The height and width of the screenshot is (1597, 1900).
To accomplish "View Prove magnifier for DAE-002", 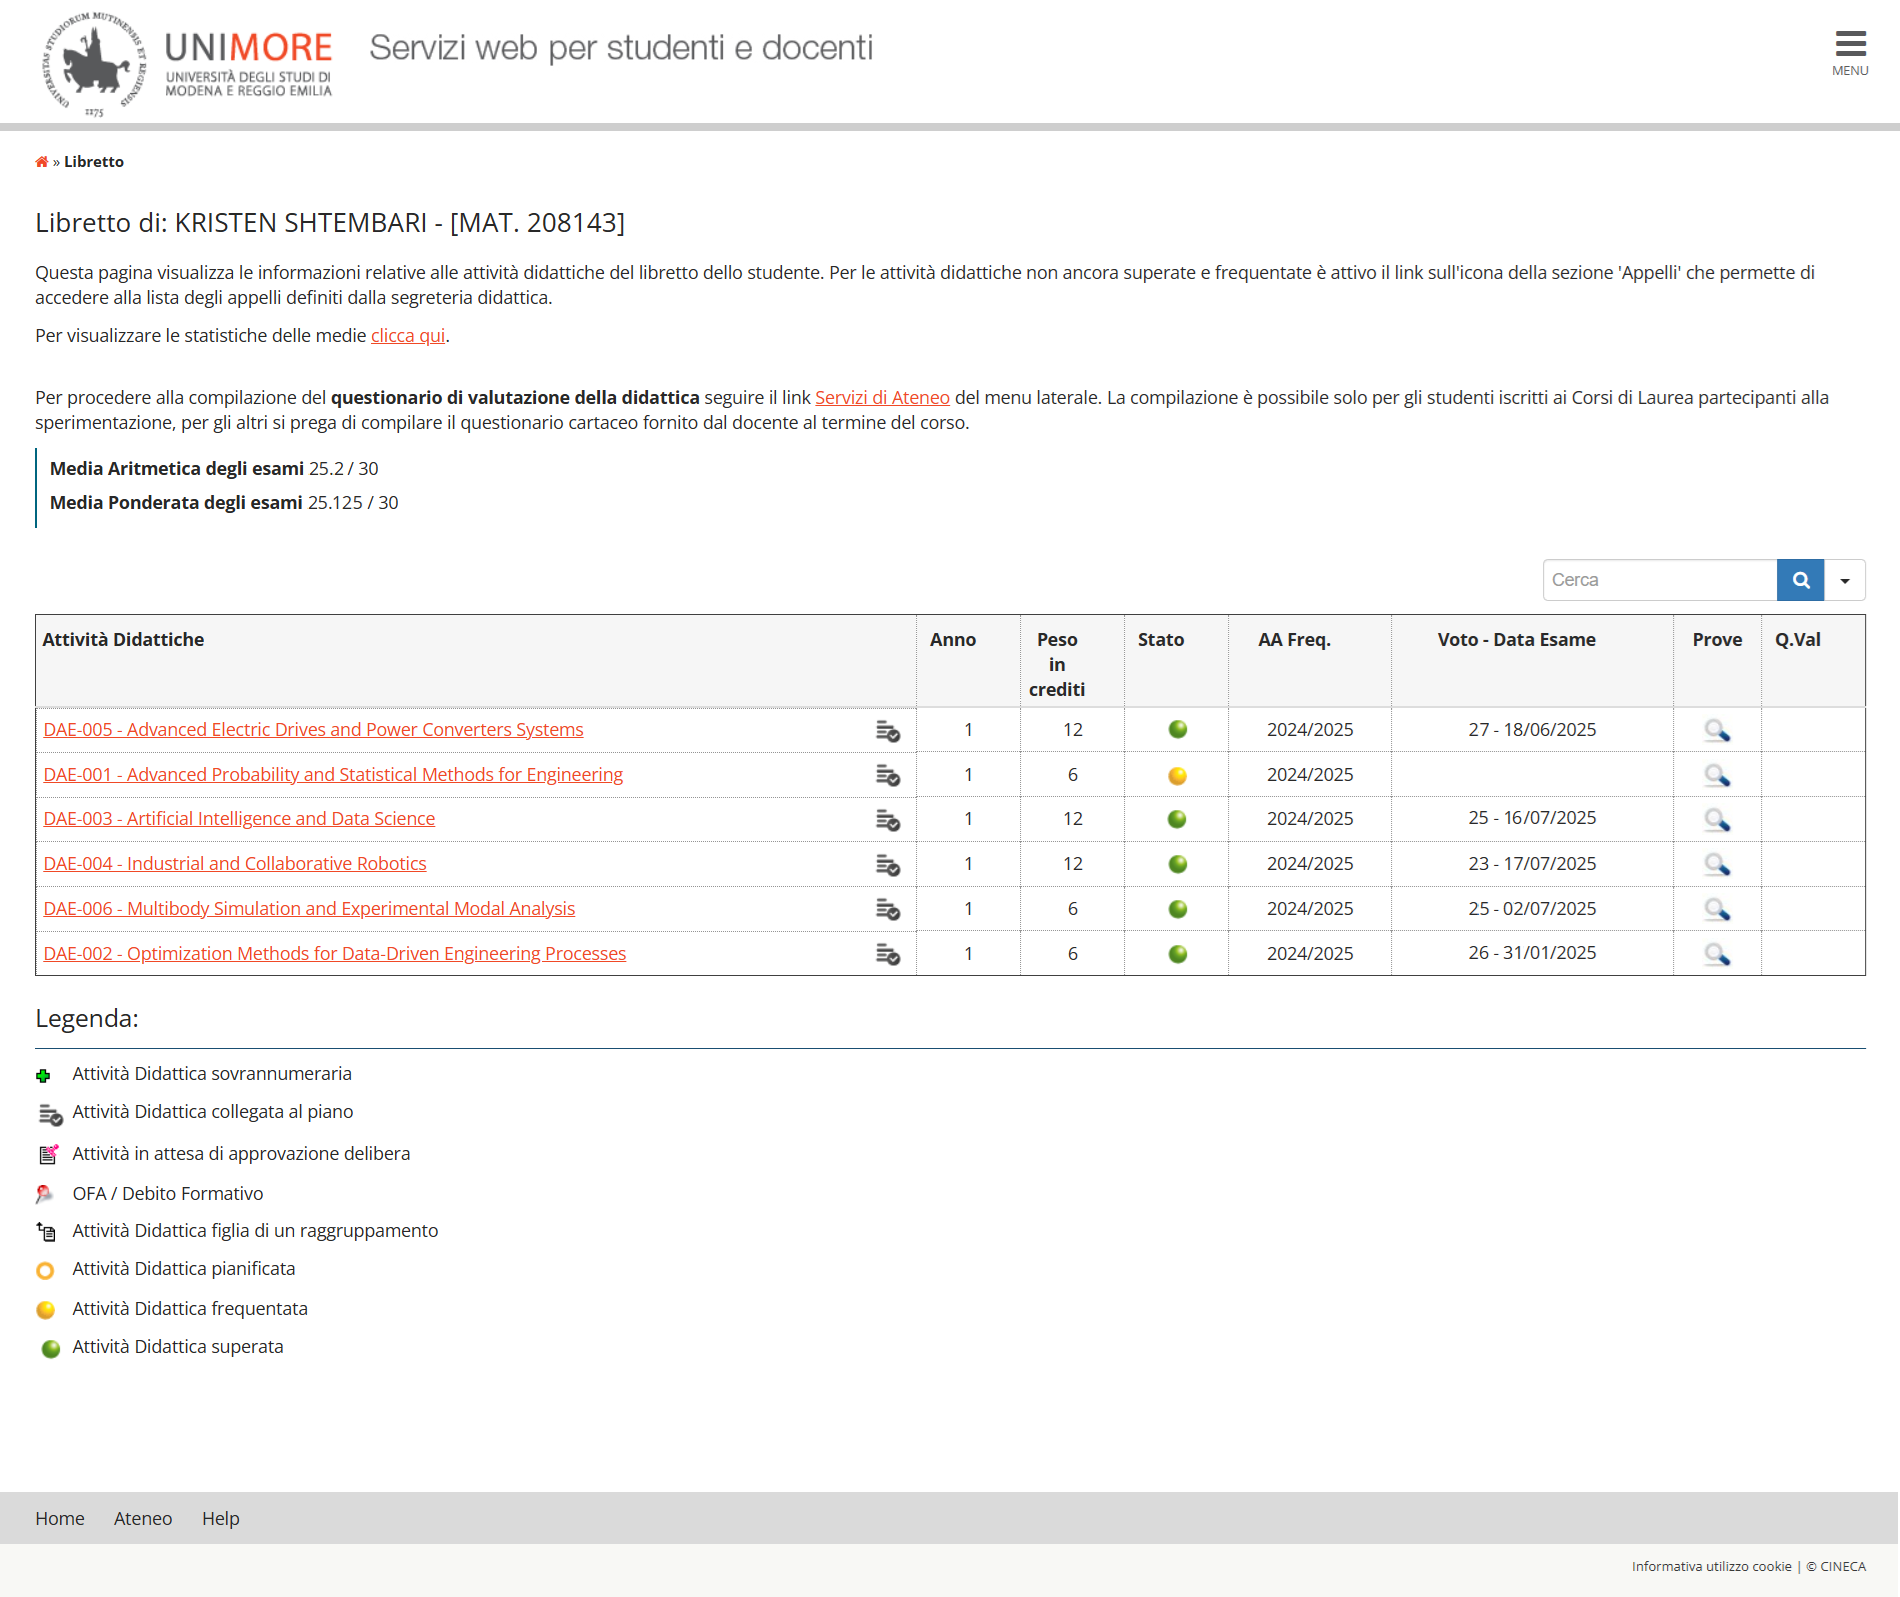I will [1717, 955].
